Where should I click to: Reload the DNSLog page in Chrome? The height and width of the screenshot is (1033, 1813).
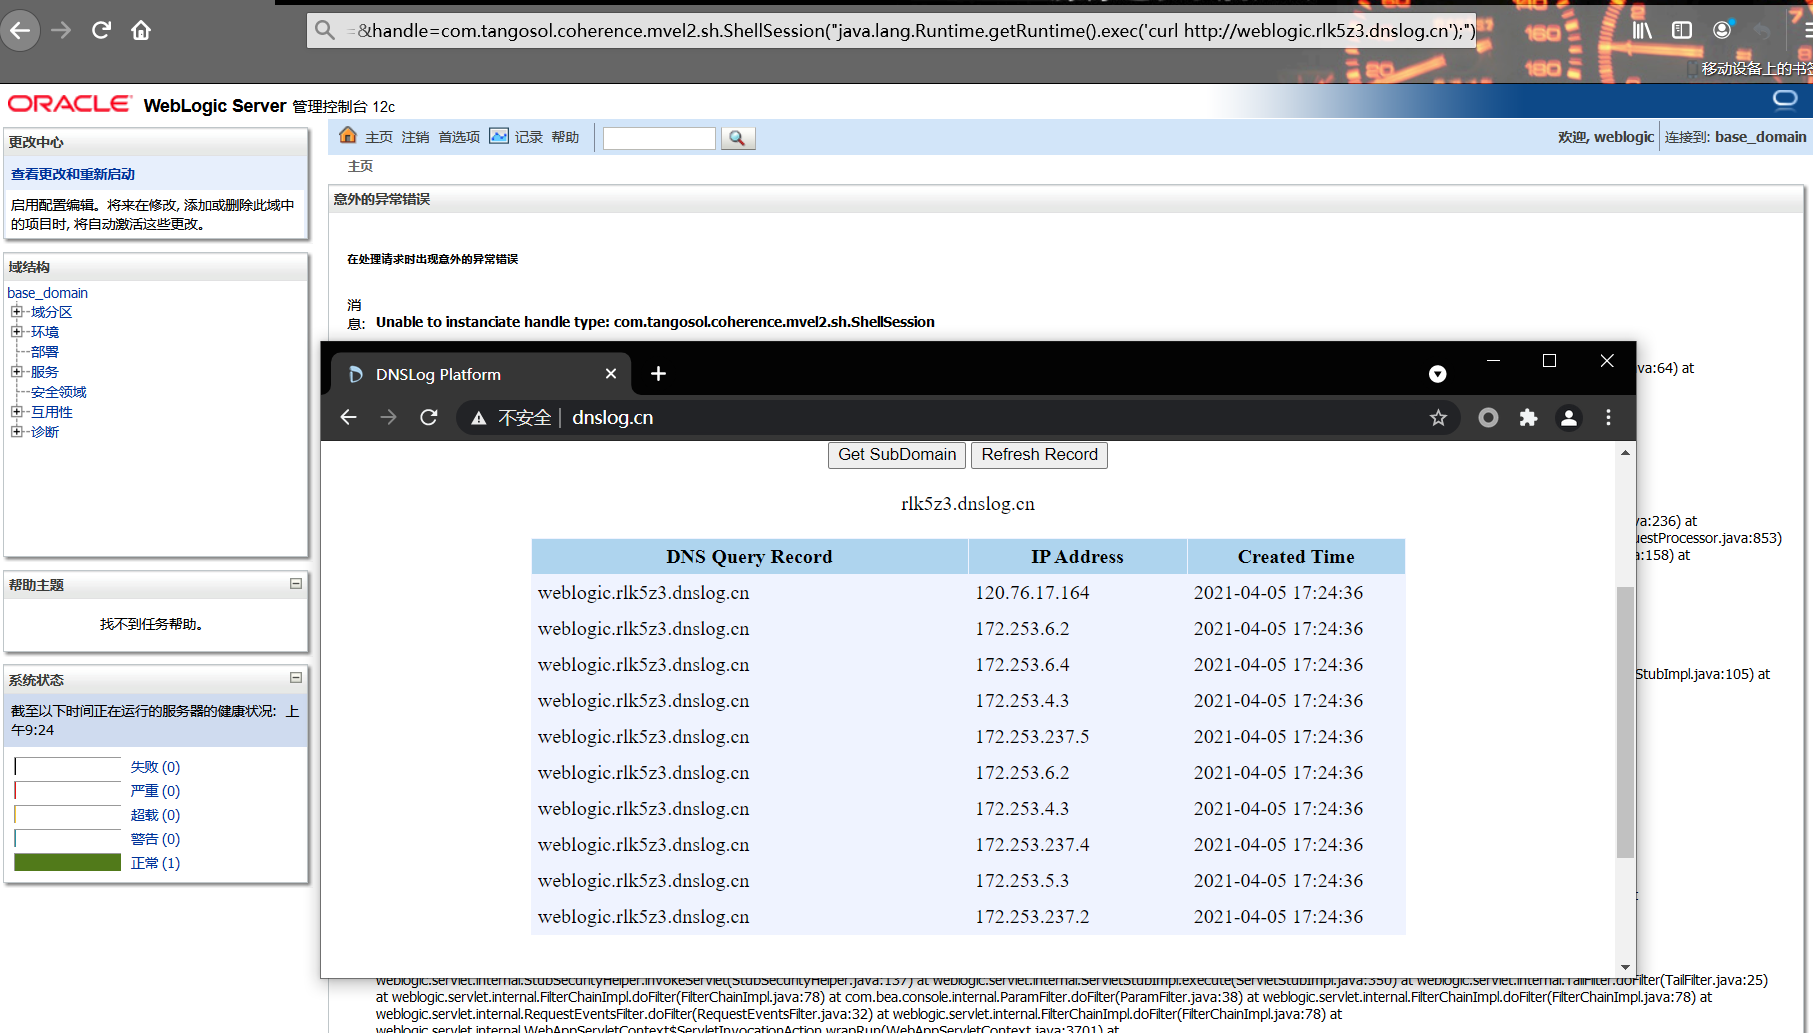(429, 417)
